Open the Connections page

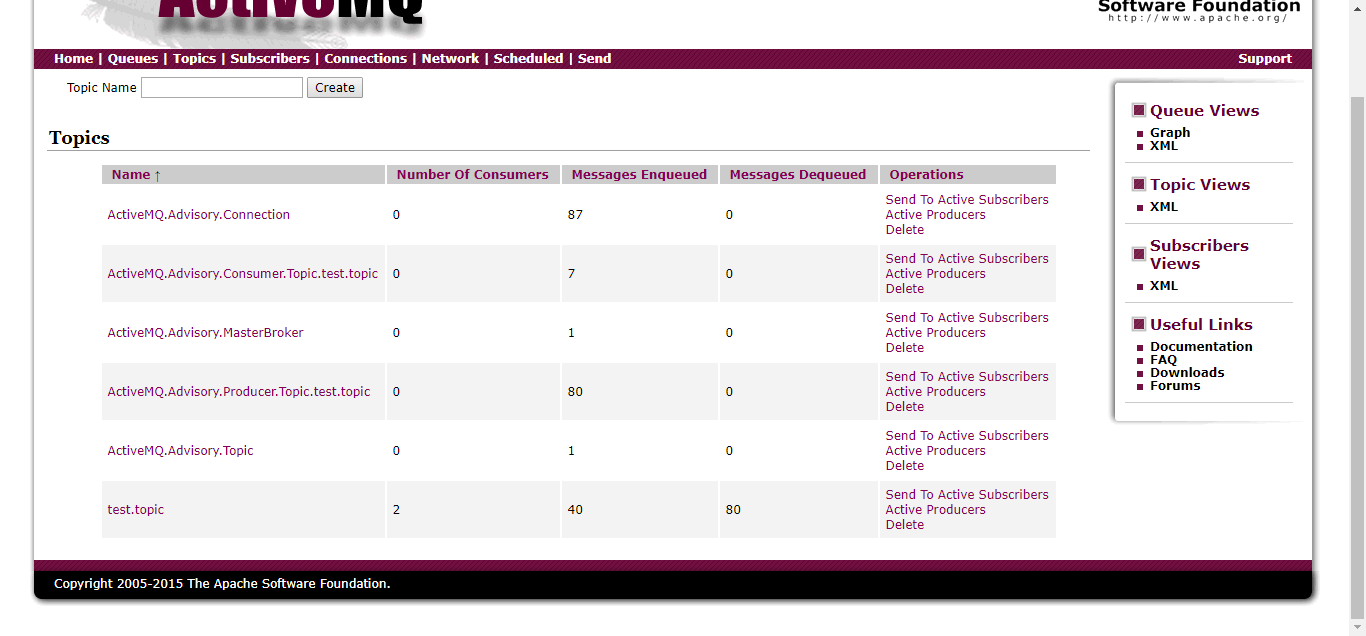tap(365, 59)
